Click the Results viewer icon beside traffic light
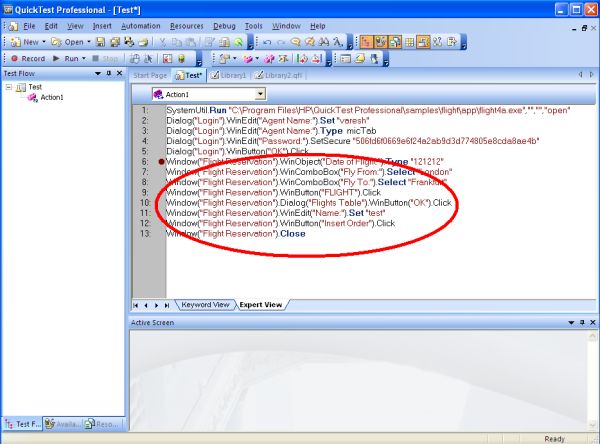The image size is (600, 444). pos(167,59)
